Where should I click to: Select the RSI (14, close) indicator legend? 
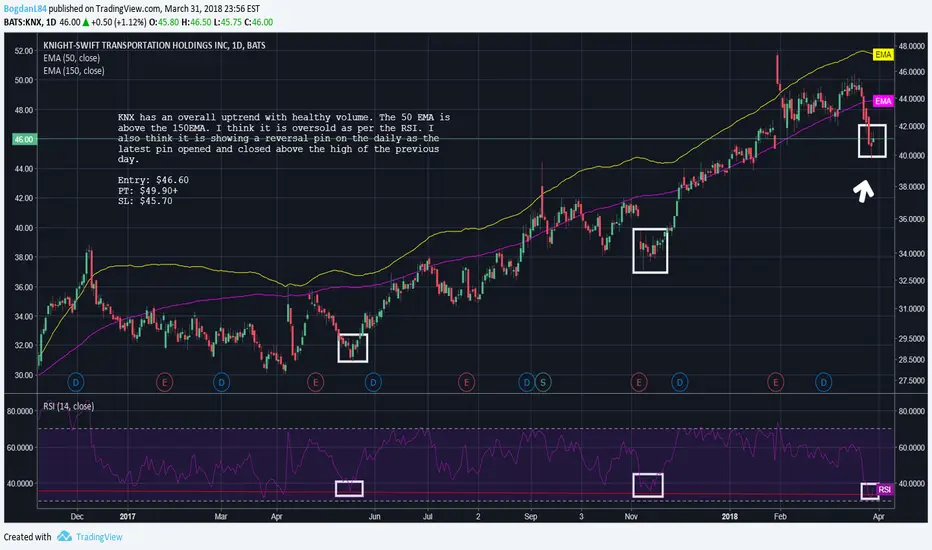(68, 406)
